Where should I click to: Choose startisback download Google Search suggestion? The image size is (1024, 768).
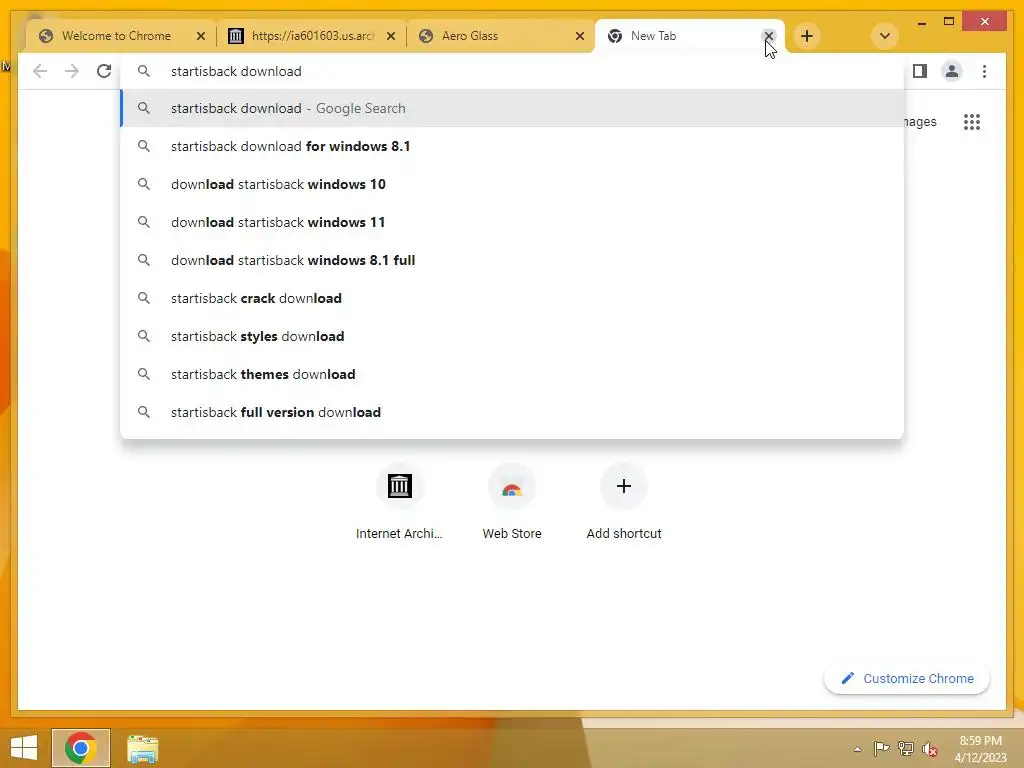click(512, 108)
